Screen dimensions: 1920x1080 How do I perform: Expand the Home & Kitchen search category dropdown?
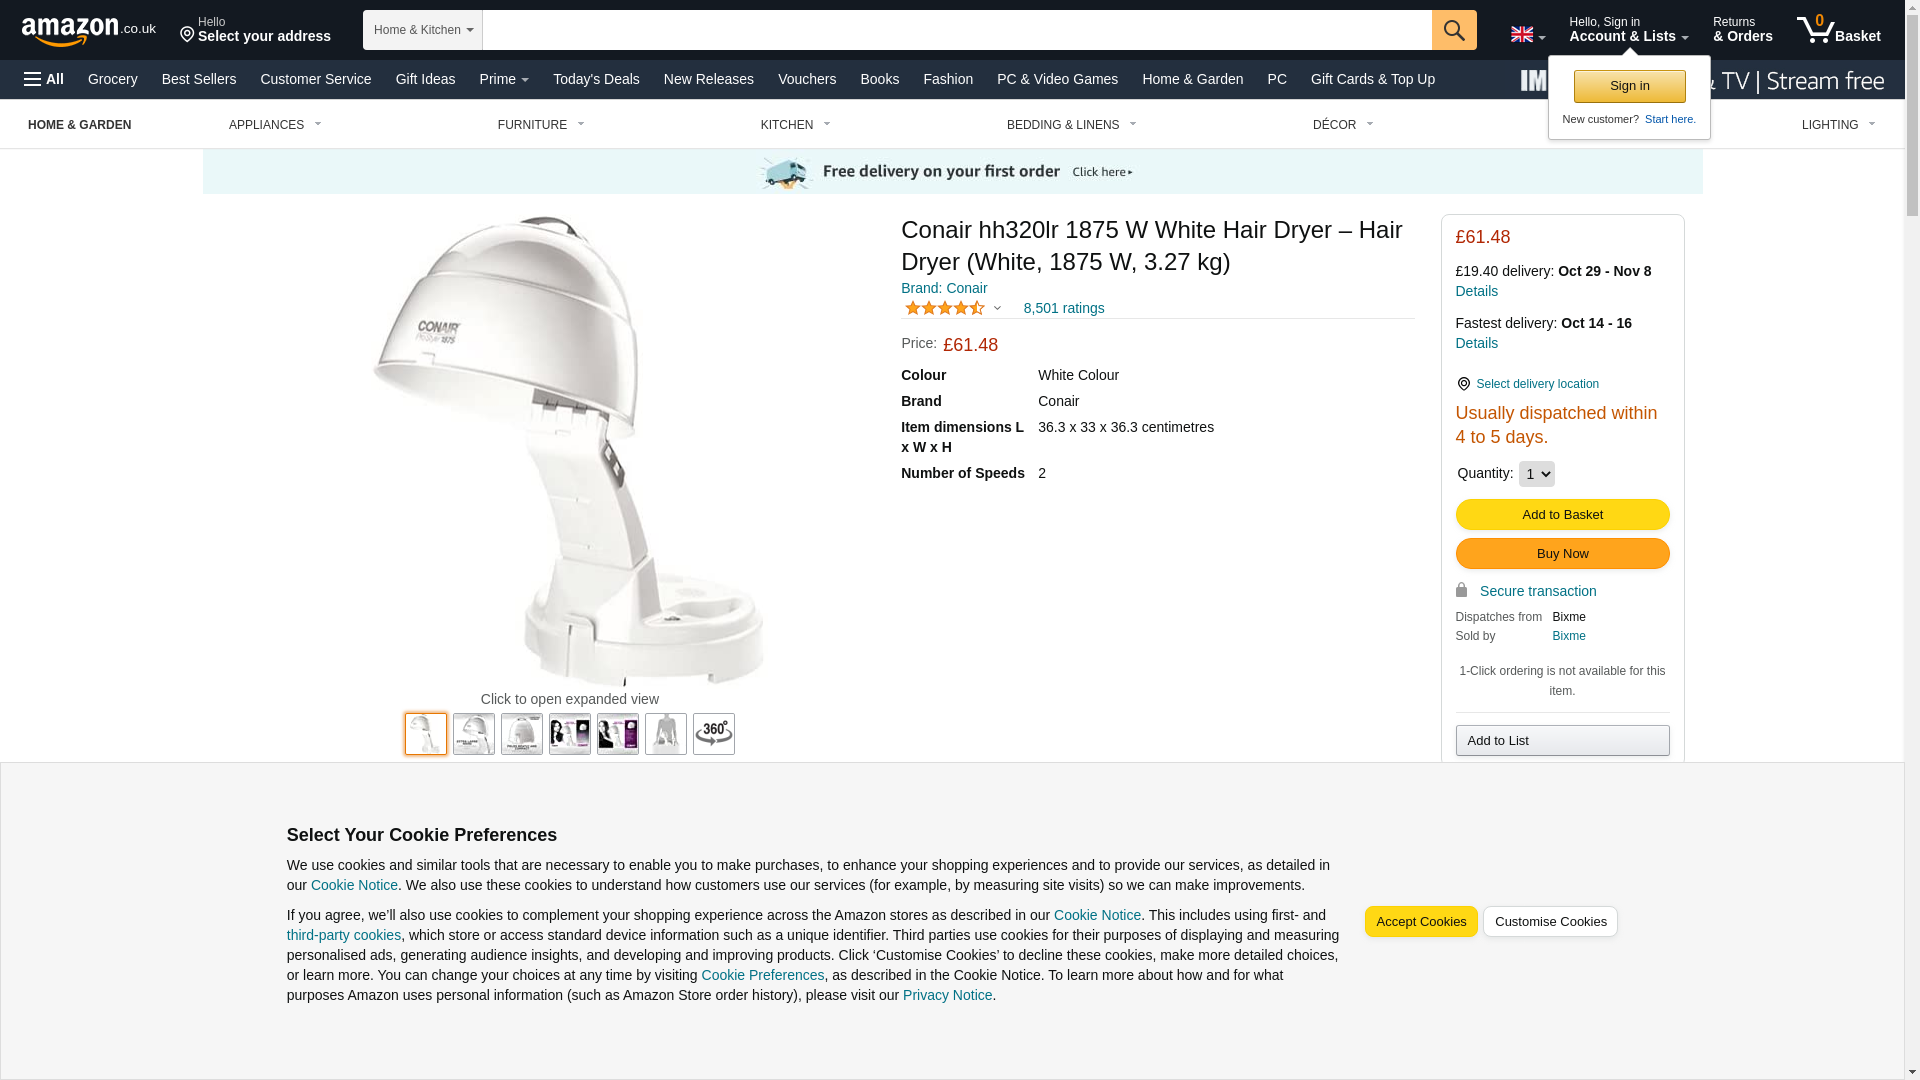[423, 30]
